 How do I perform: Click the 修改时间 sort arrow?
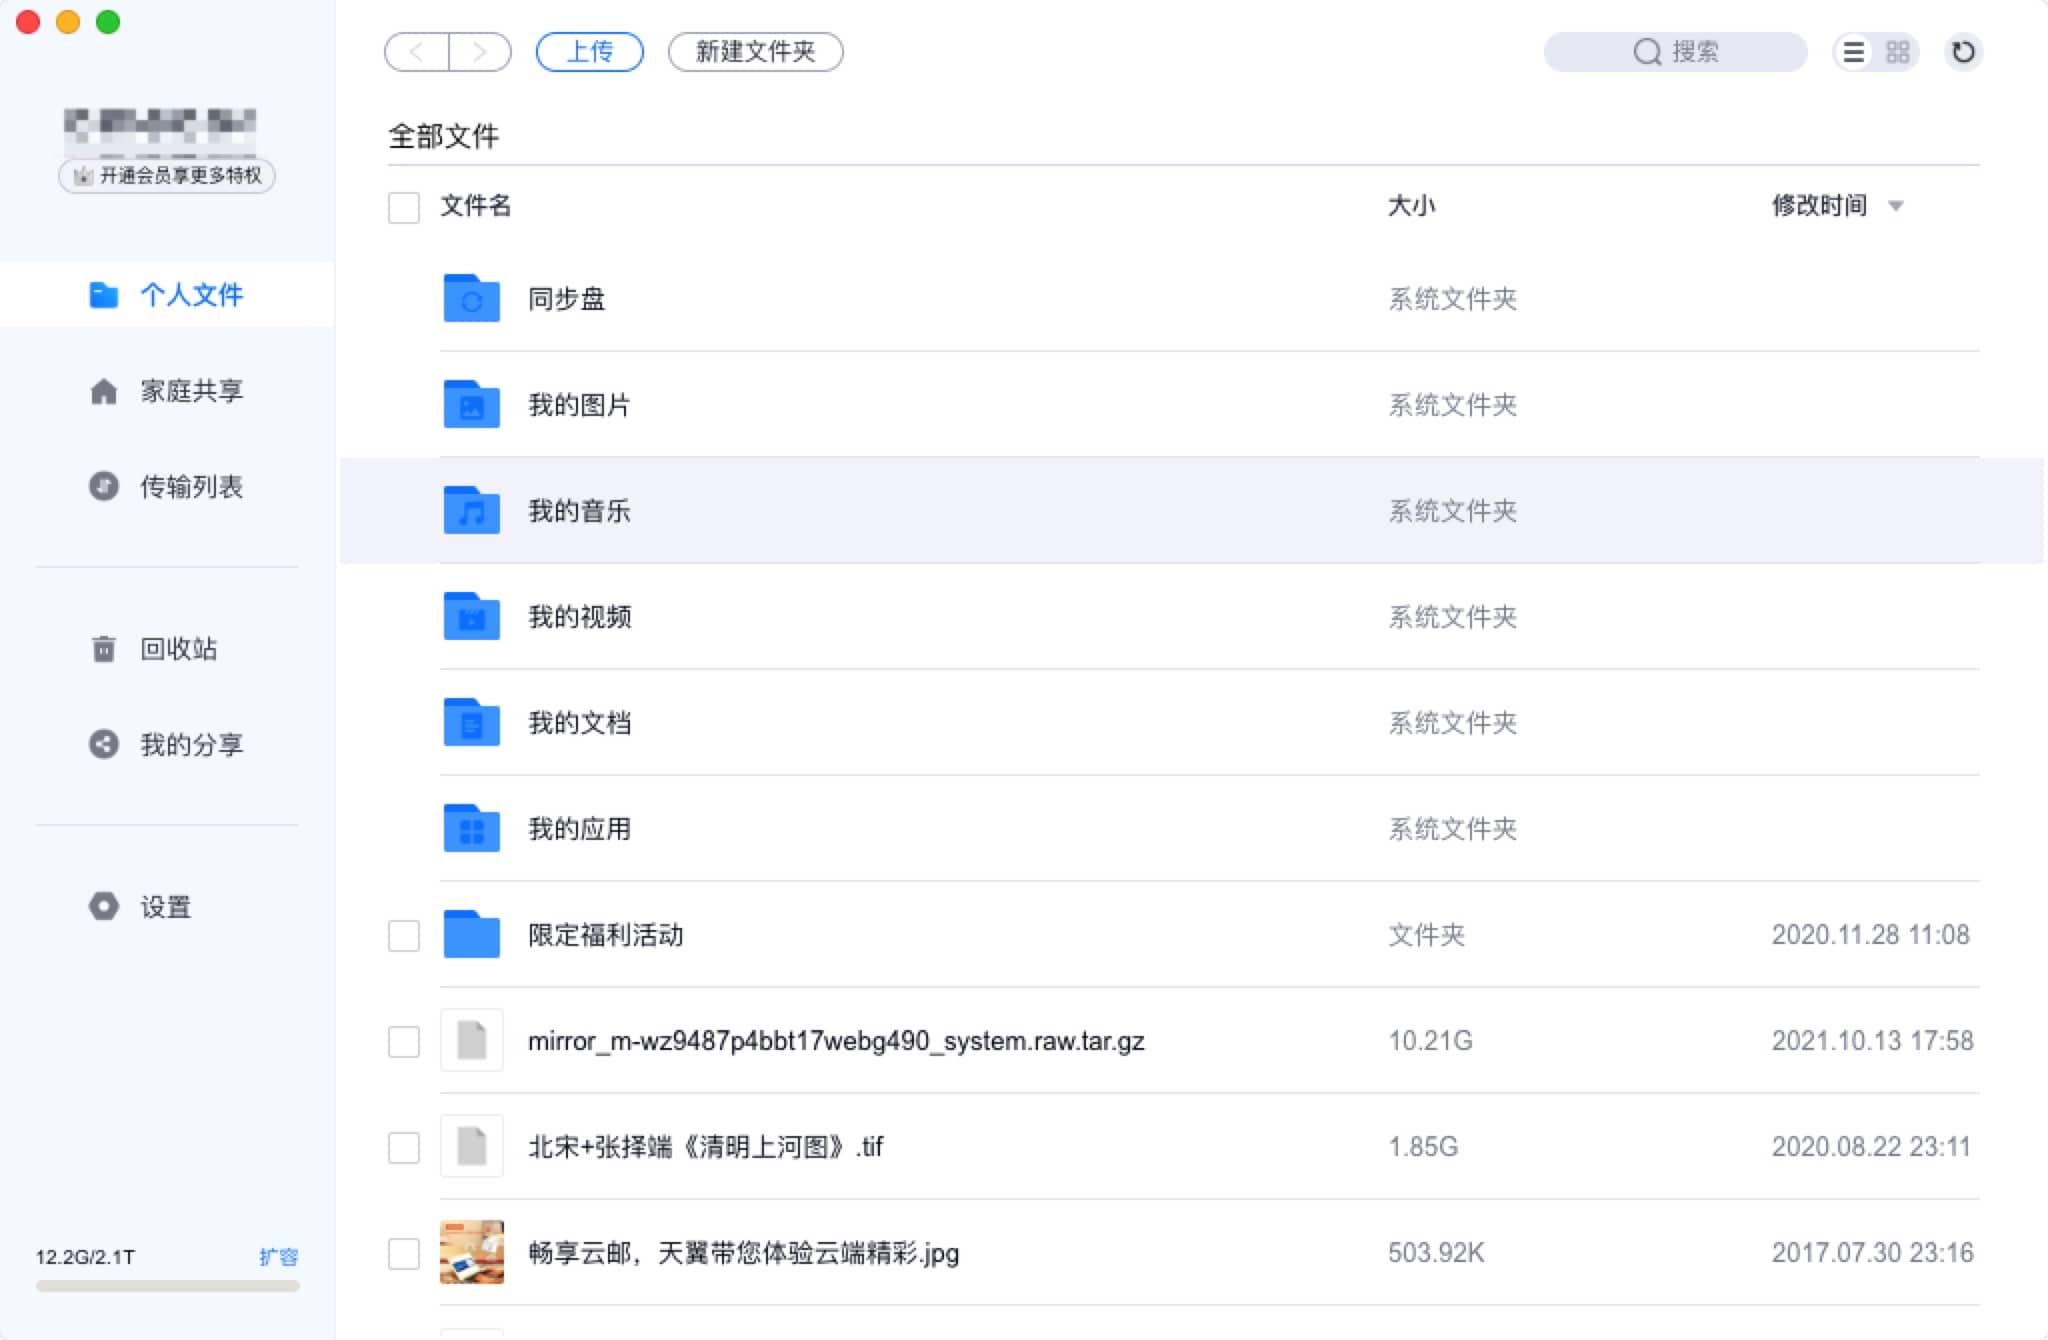tap(1896, 206)
